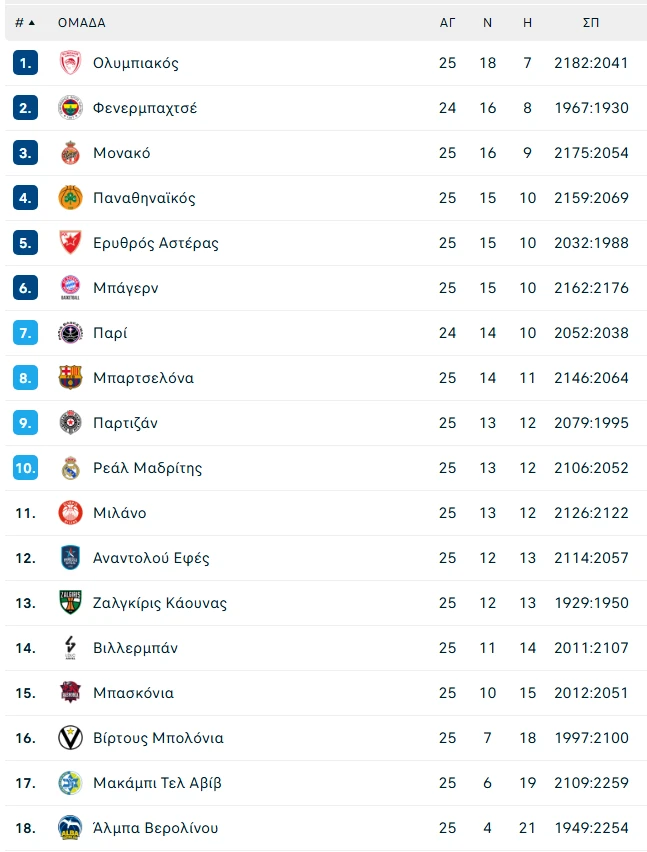Sort standings by Η losses column
The image size is (647, 852).
click(527, 22)
